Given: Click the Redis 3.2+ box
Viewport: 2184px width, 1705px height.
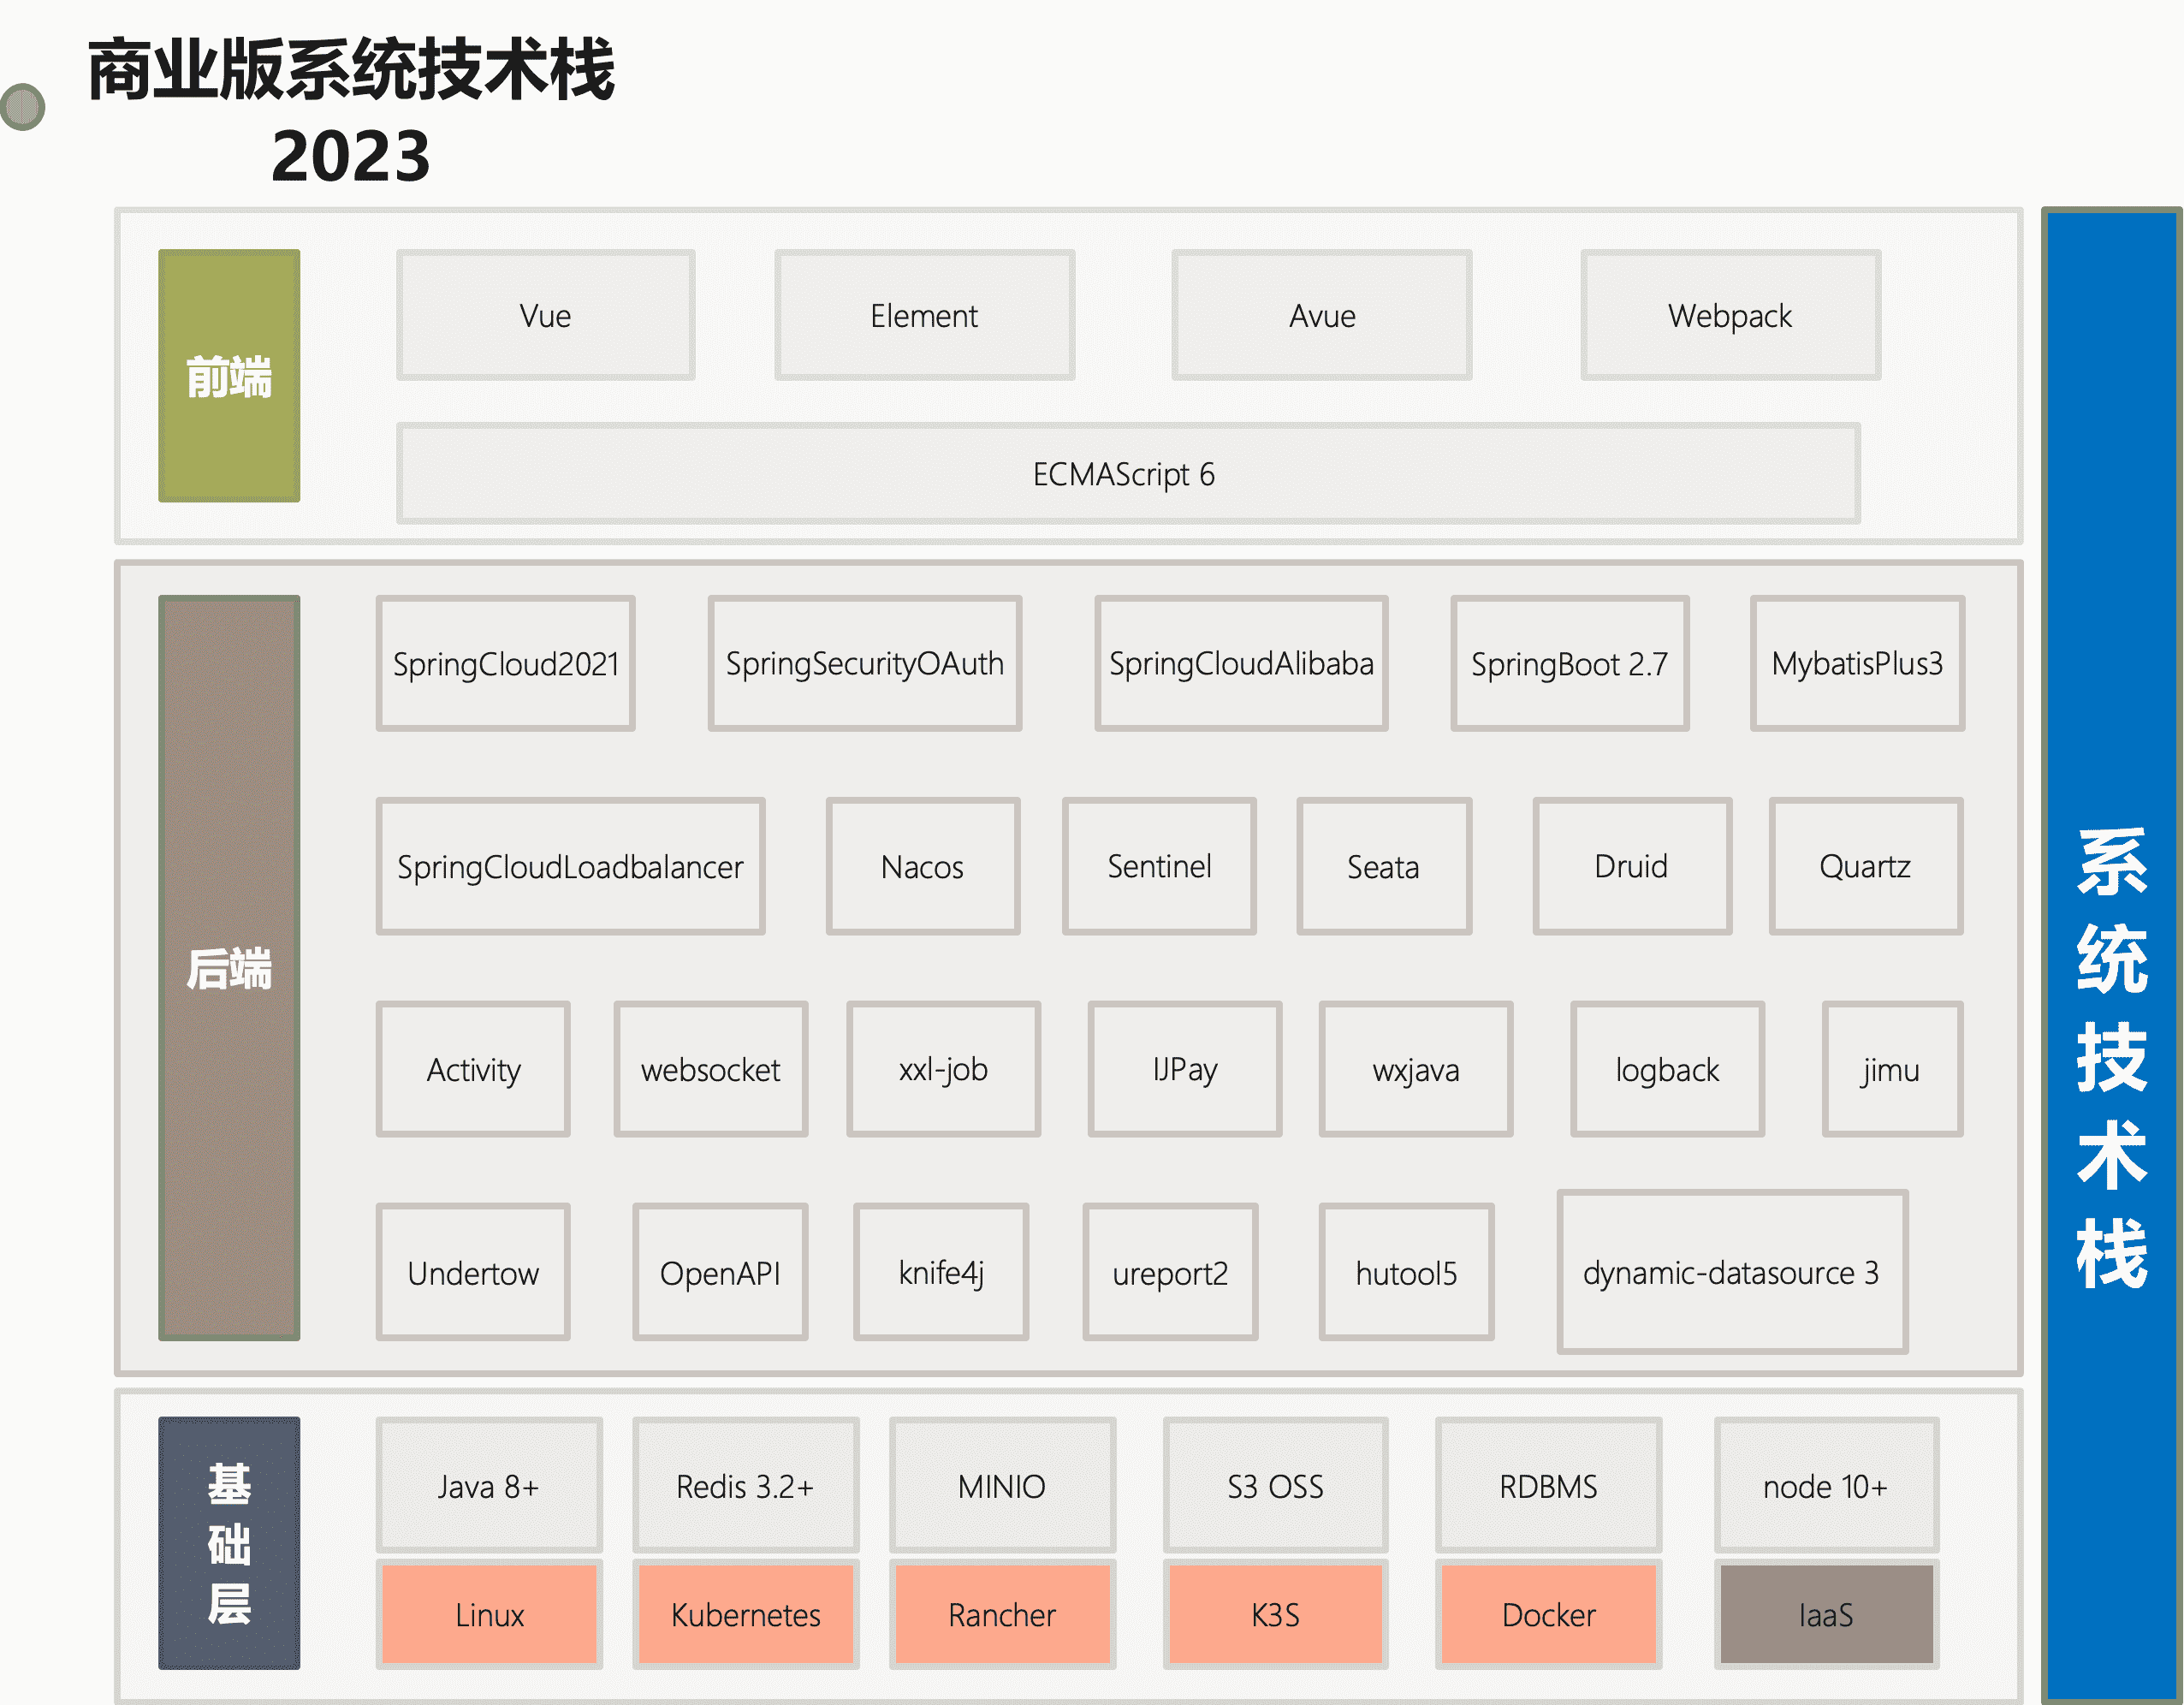Looking at the screenshot, I should [x=745, y=1486].
